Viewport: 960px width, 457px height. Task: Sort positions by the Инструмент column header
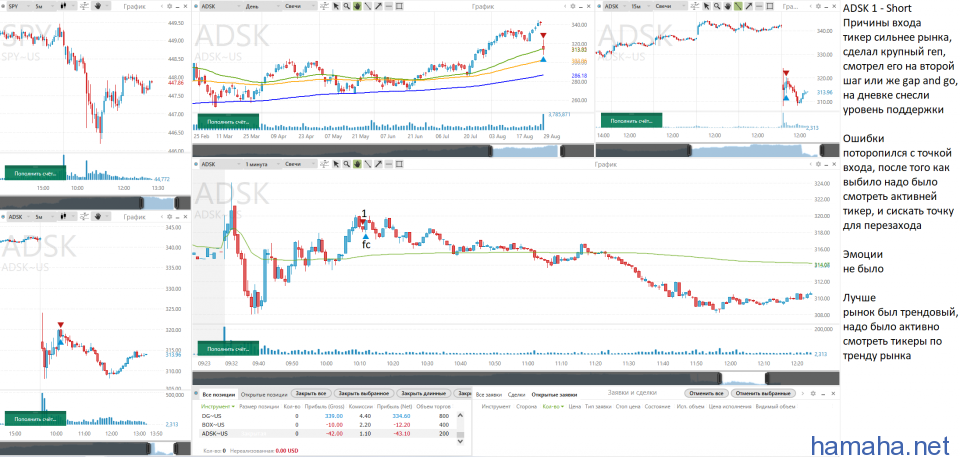(x=218, y=406)
